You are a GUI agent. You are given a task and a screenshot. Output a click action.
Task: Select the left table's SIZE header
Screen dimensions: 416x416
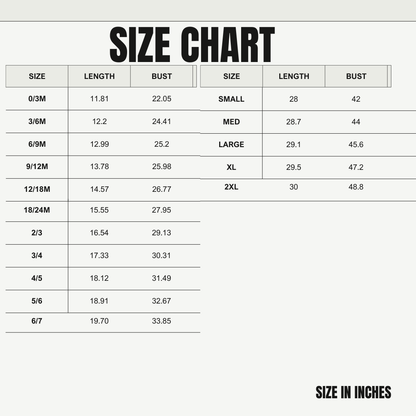coord(37,76)
